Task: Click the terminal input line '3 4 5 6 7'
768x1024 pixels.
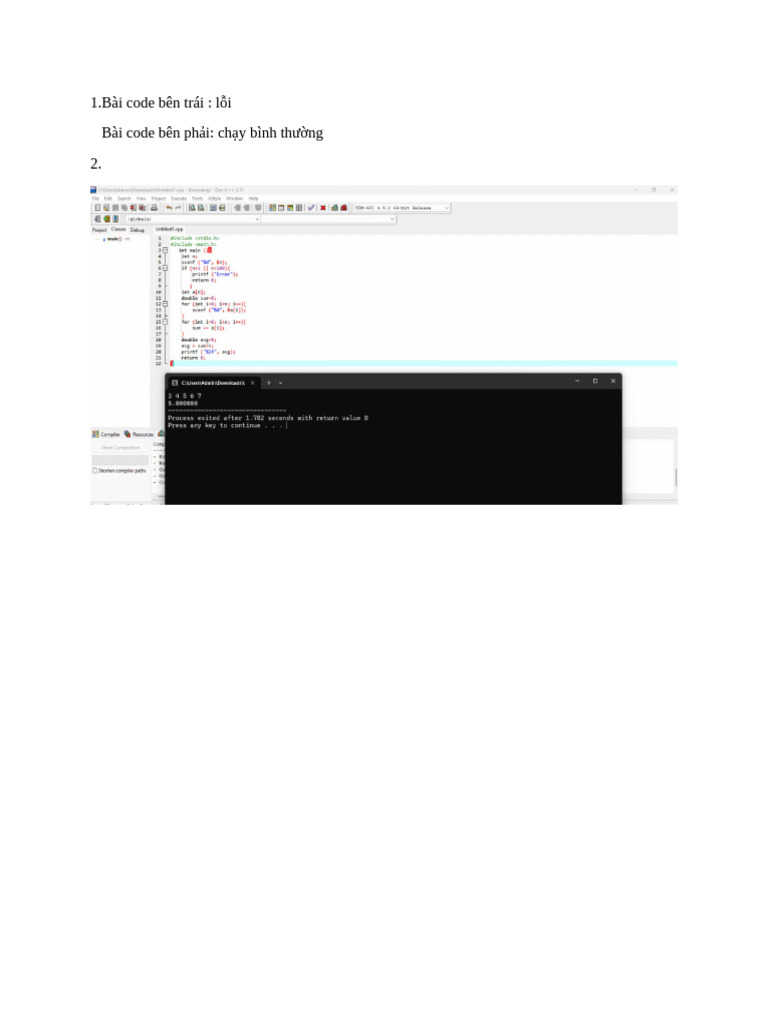Action: (185, 396)
